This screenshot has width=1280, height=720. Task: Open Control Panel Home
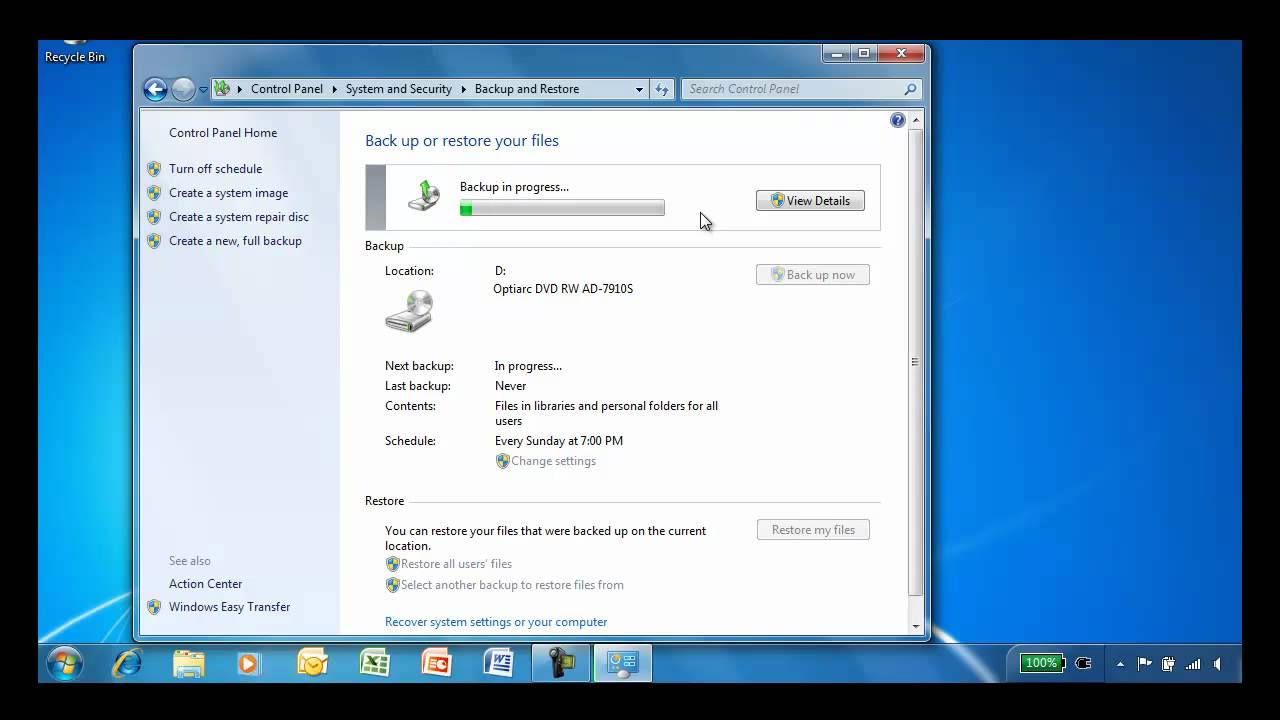tap(223, 132)
